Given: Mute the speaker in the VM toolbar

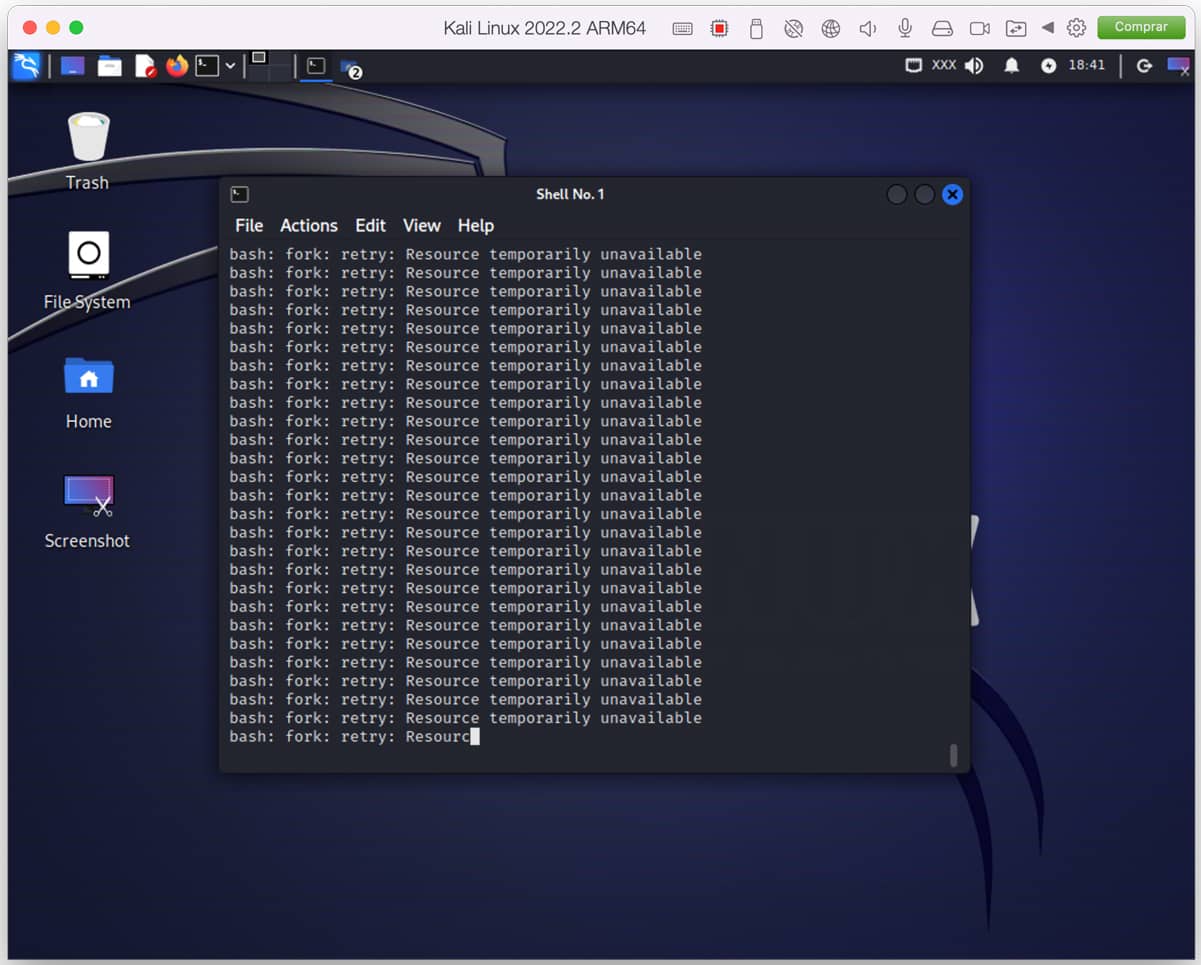Looking at the screenshot, I should (x=867, y=28).
